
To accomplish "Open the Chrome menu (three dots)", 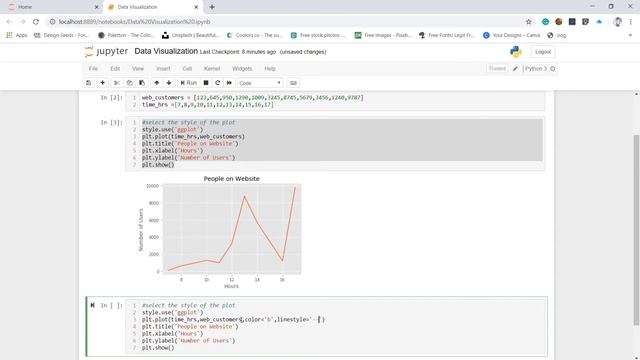I will click(631, 22).
